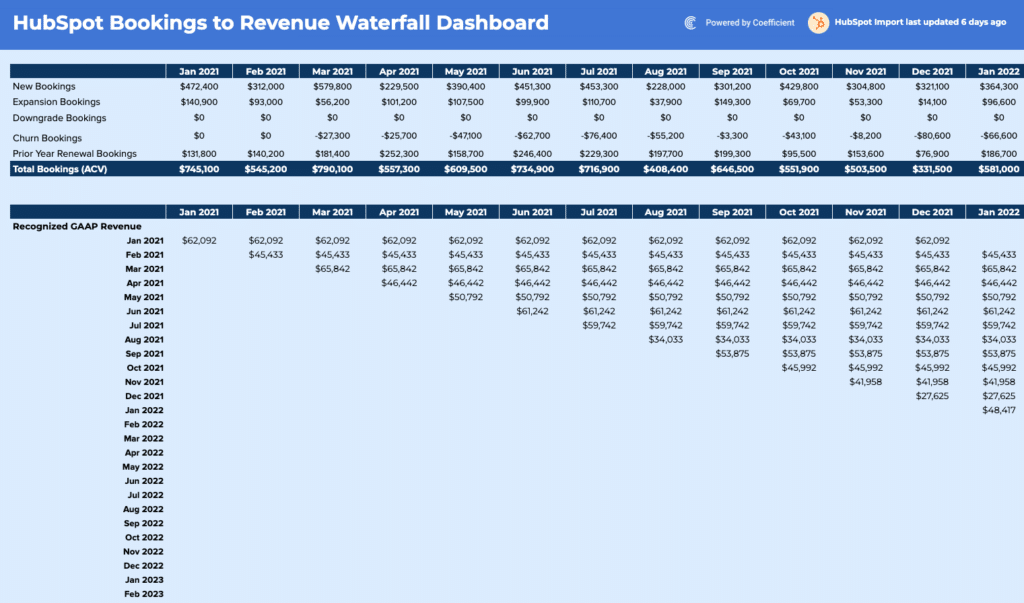Click the Total Bookings (ACV) row label
The height and width of the screenshot is (603, 1024).
(59, 169)
